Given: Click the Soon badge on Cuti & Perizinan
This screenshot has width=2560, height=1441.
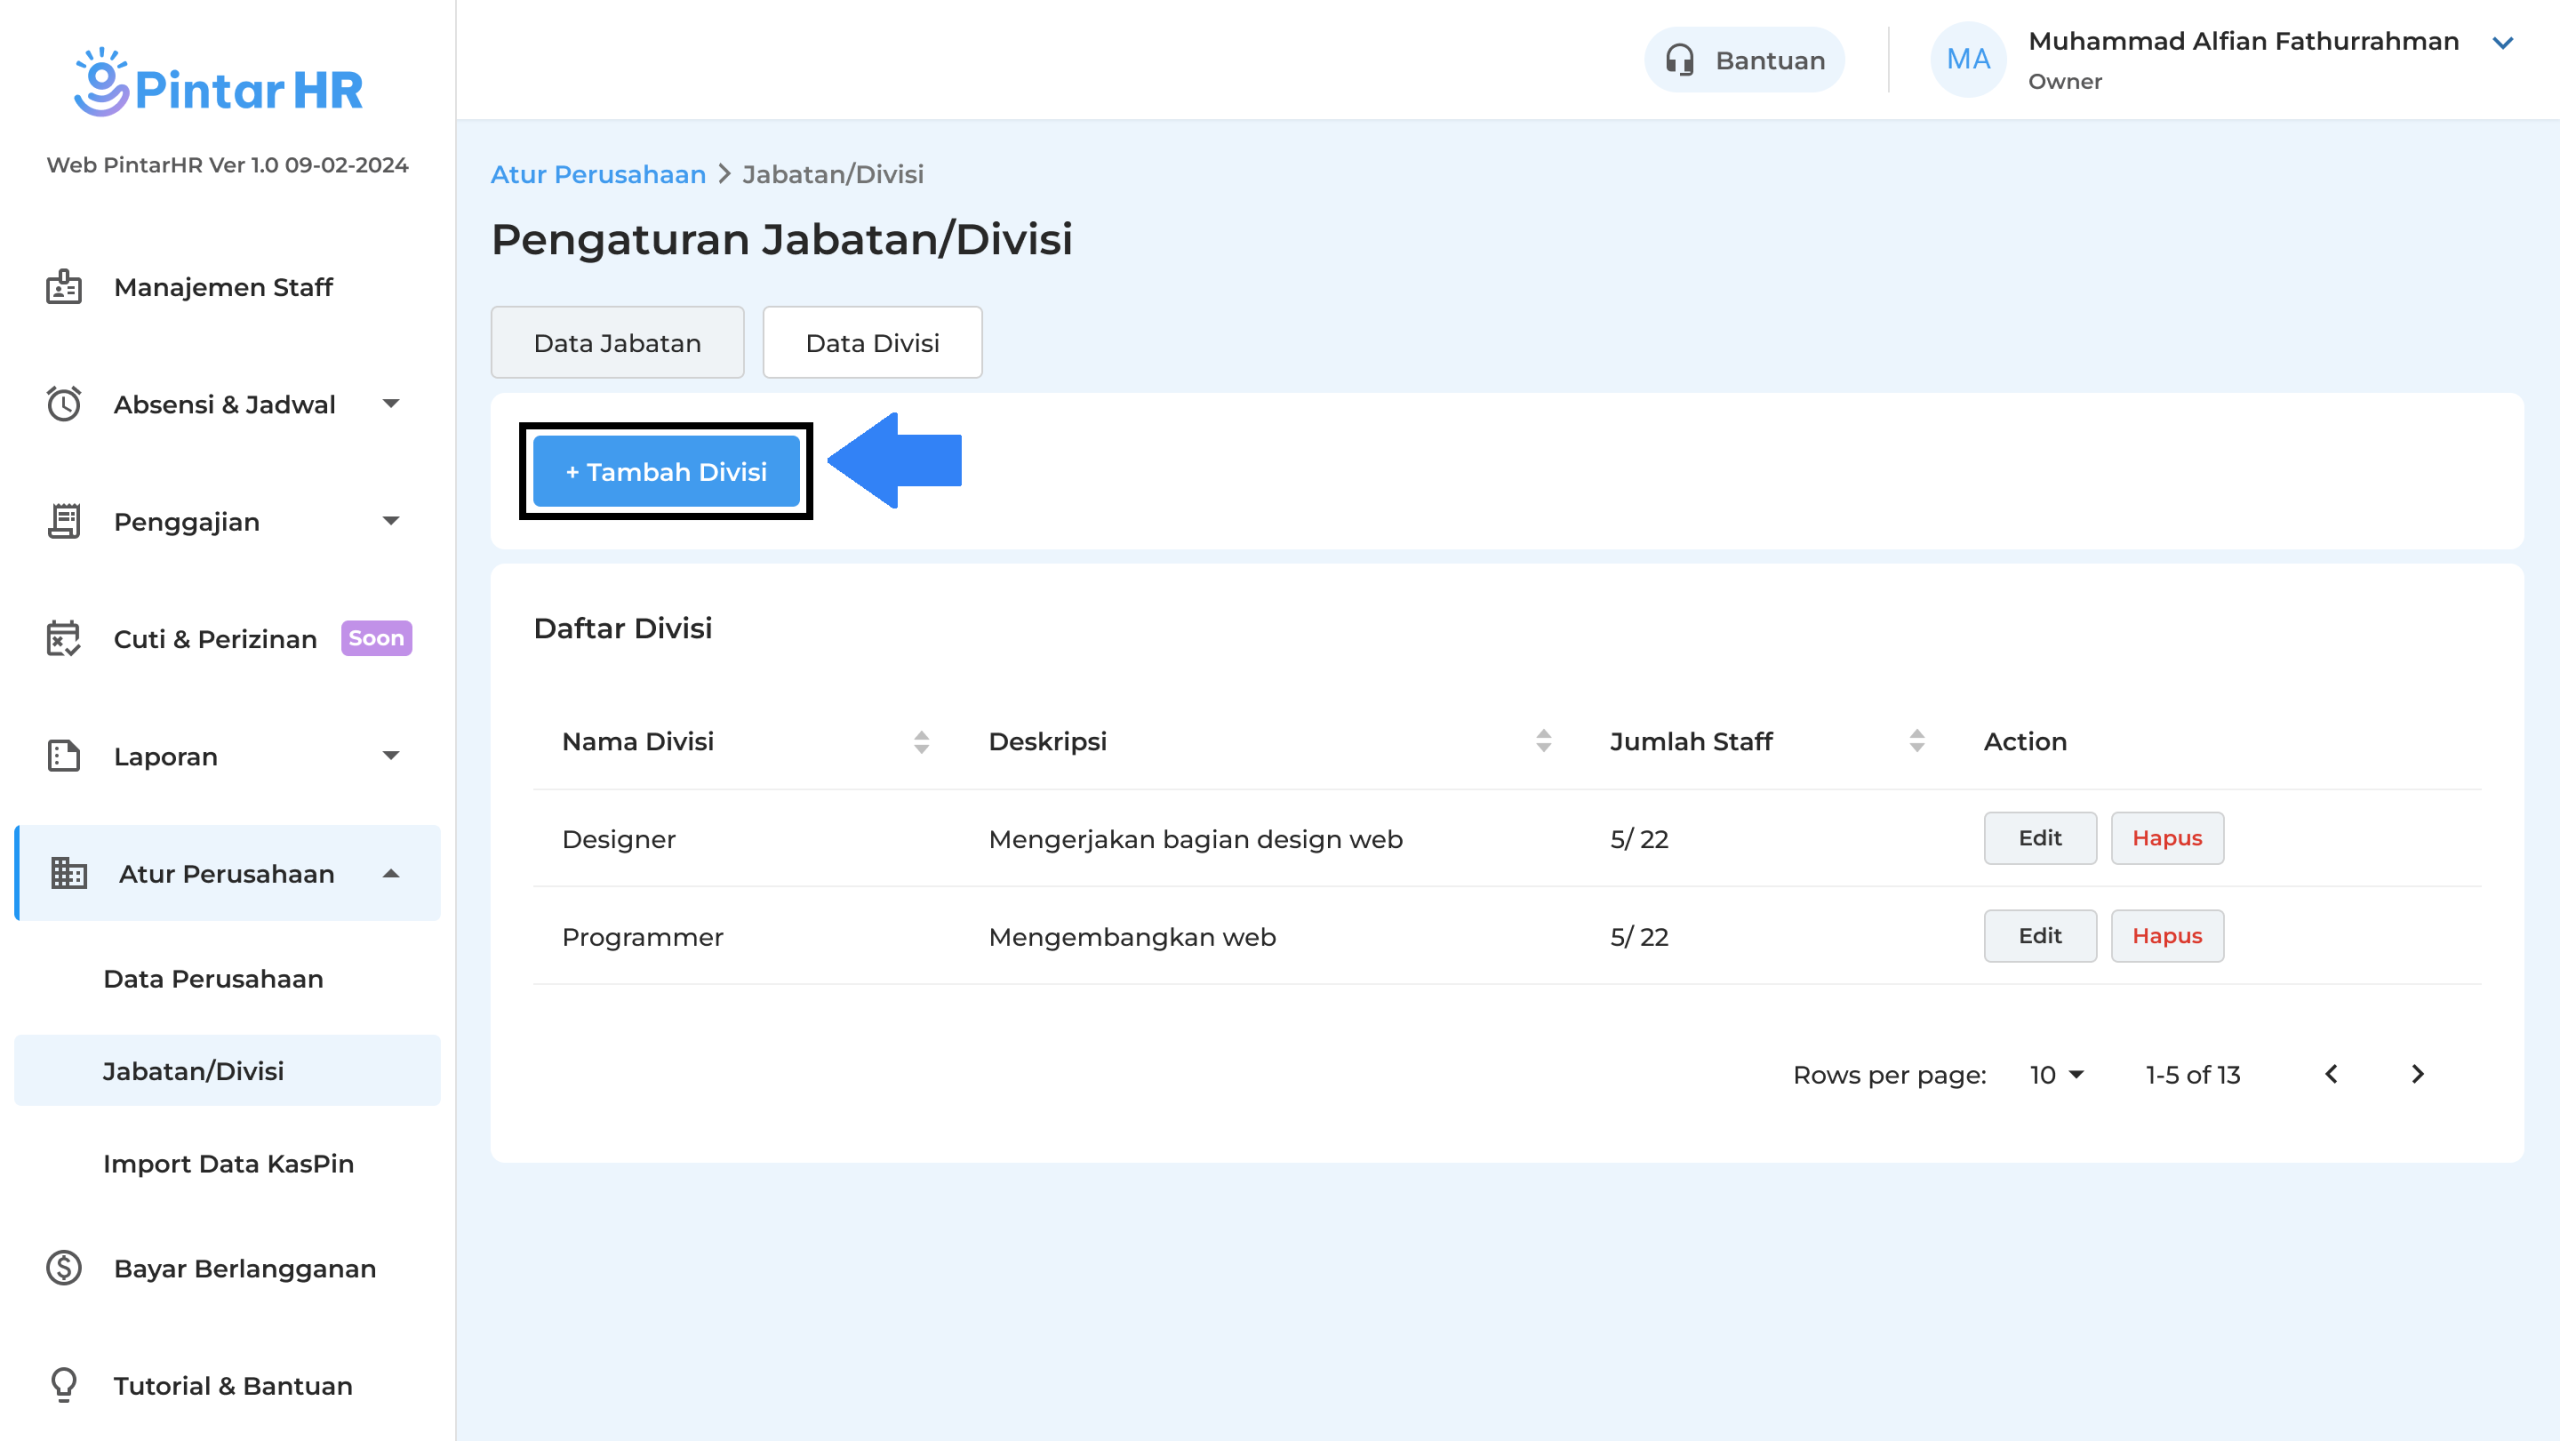Looking at the screenshot, I should click(376, 638).
